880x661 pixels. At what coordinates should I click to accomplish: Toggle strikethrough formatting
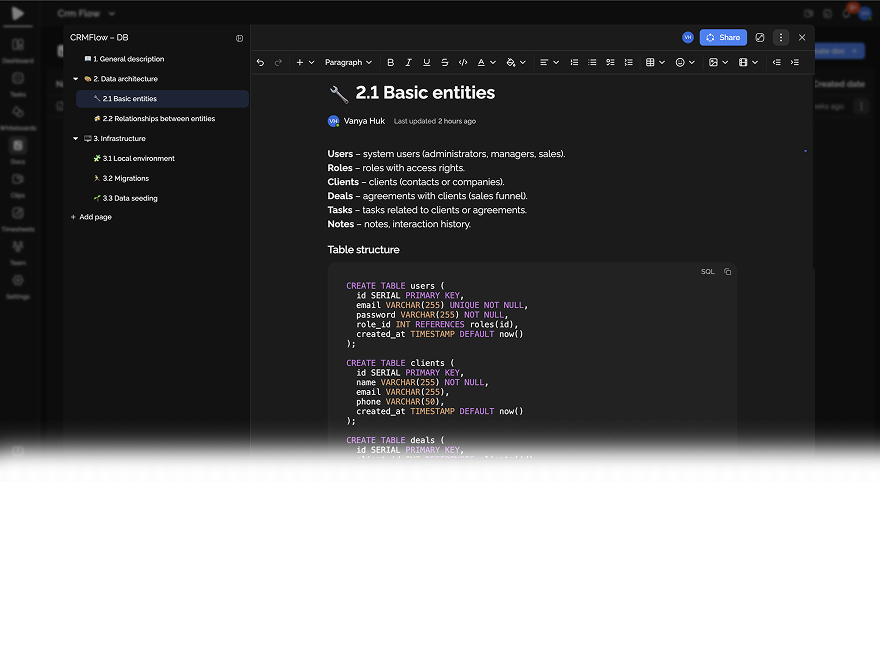tap(444, 62)
